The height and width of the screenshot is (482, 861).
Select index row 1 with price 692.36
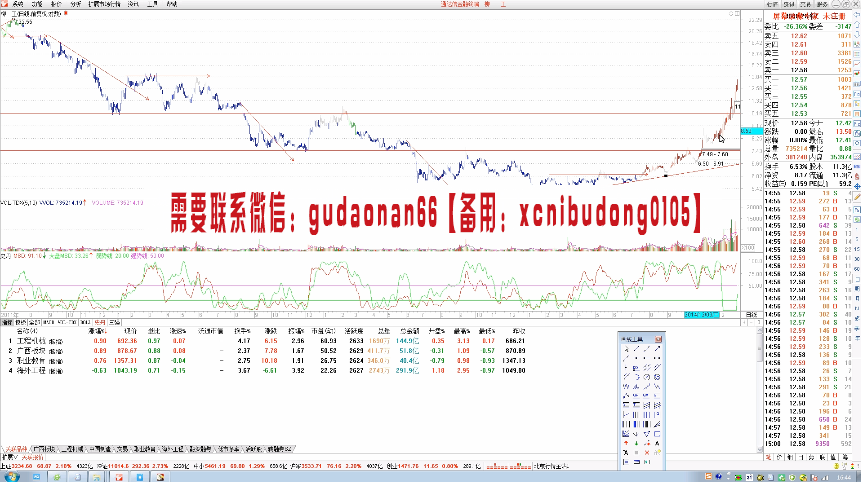(267, 341)
